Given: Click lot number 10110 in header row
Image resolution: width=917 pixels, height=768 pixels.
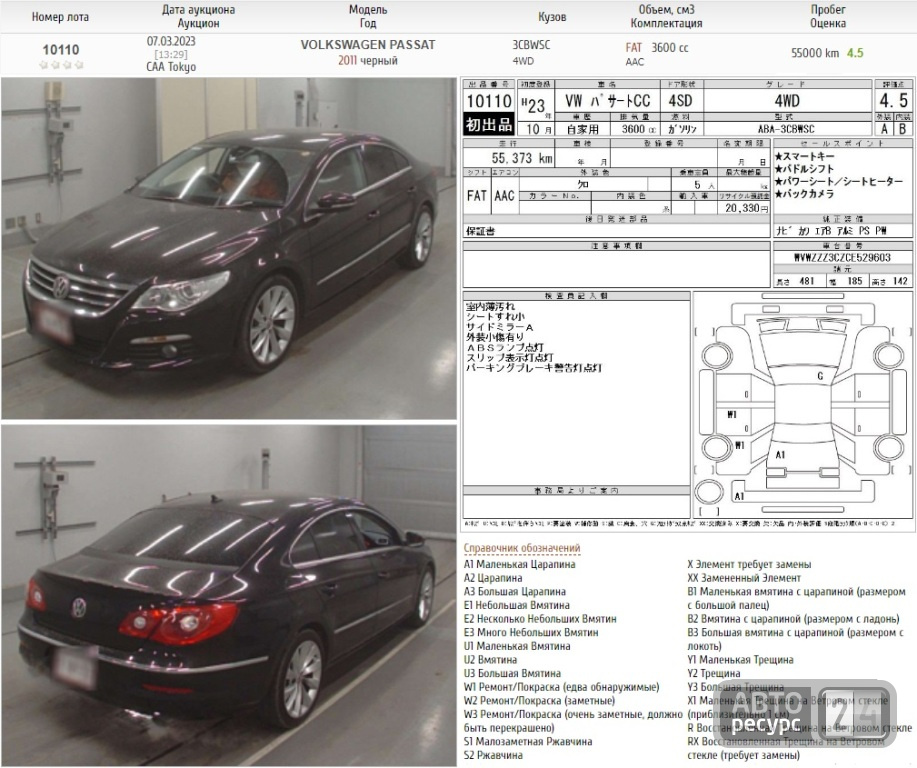Looking at the screenshot, I should pos(61,50).
